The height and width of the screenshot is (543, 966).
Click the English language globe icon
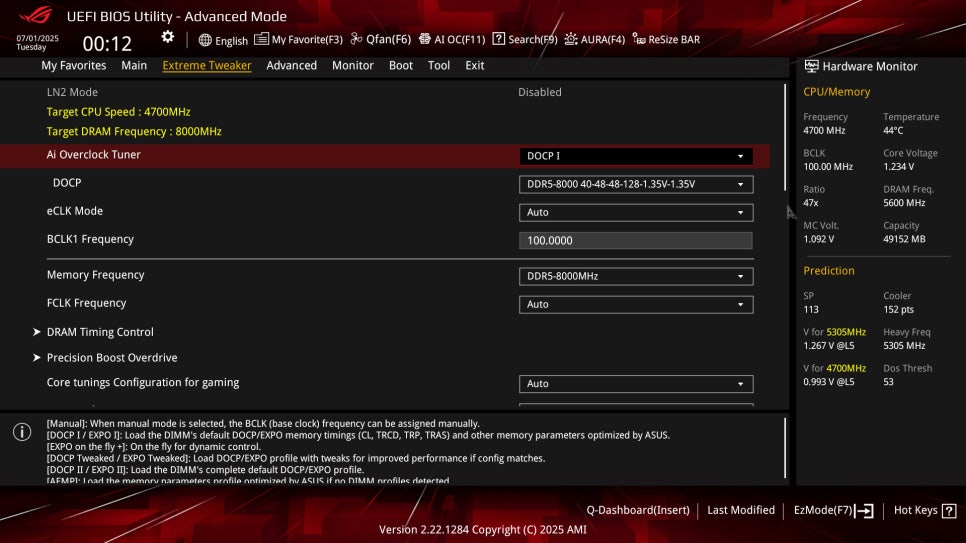(205, 40)
